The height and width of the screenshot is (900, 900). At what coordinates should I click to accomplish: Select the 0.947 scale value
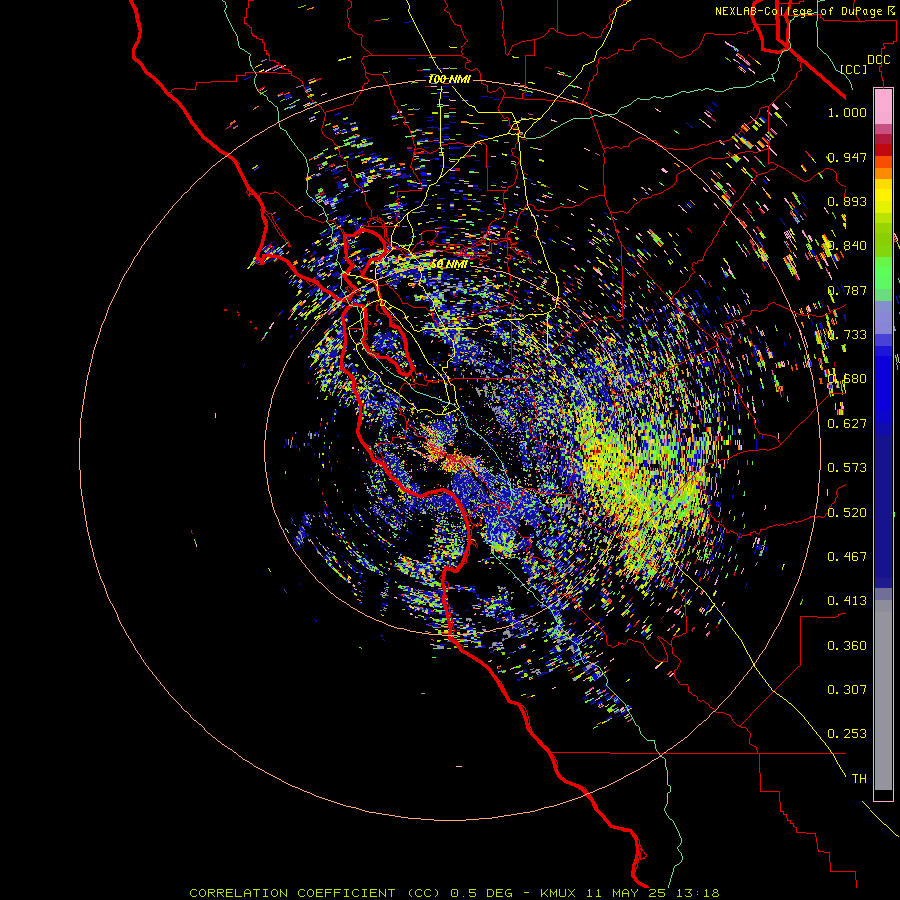click(847, 157)
